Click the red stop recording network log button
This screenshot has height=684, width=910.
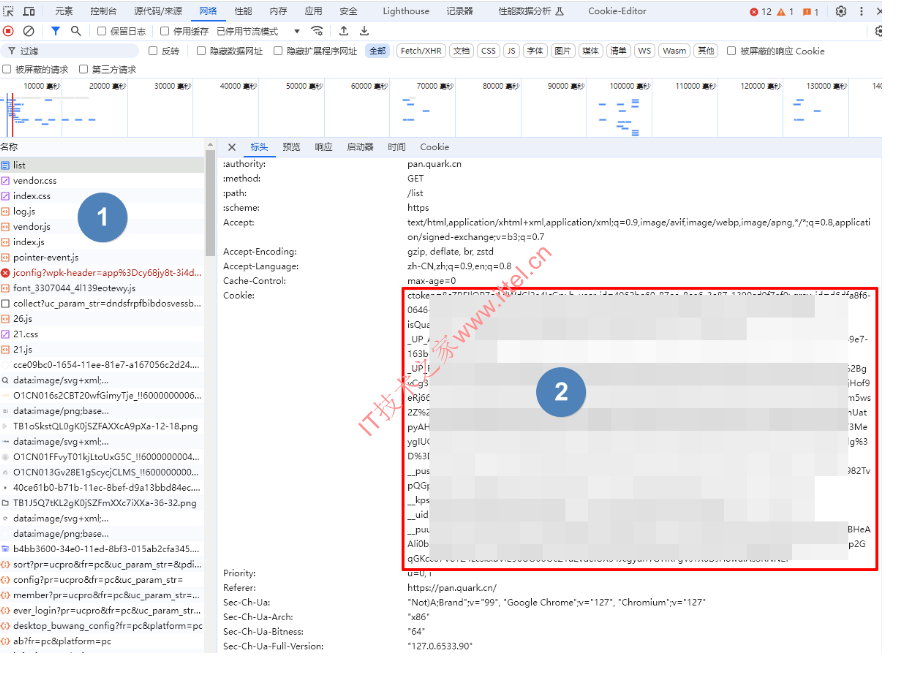9,31
